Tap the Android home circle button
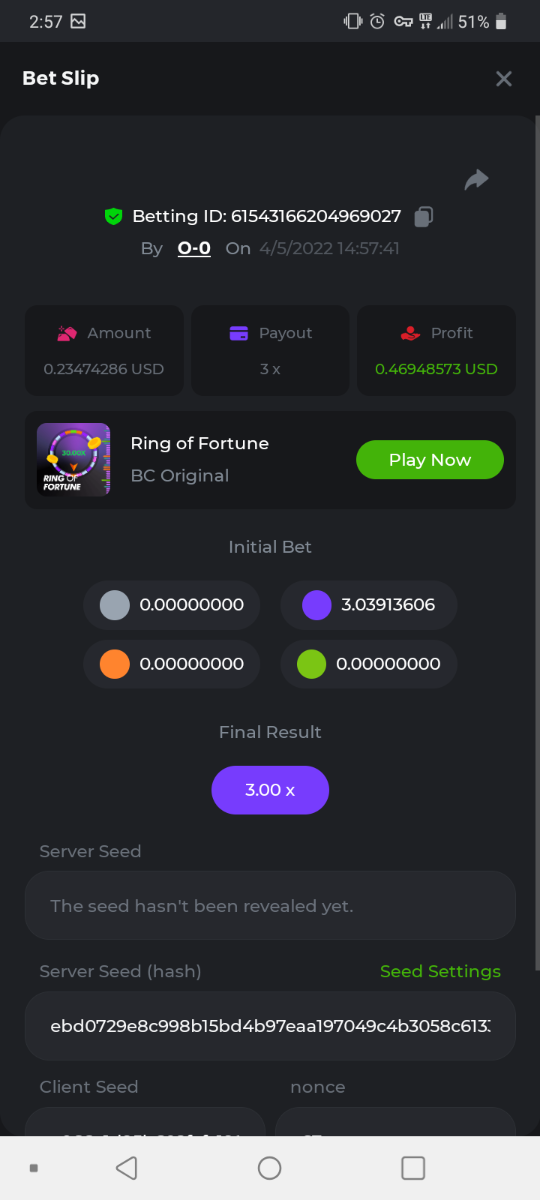This screenshot has width=540, height=1200. [x=270, y=1168]
